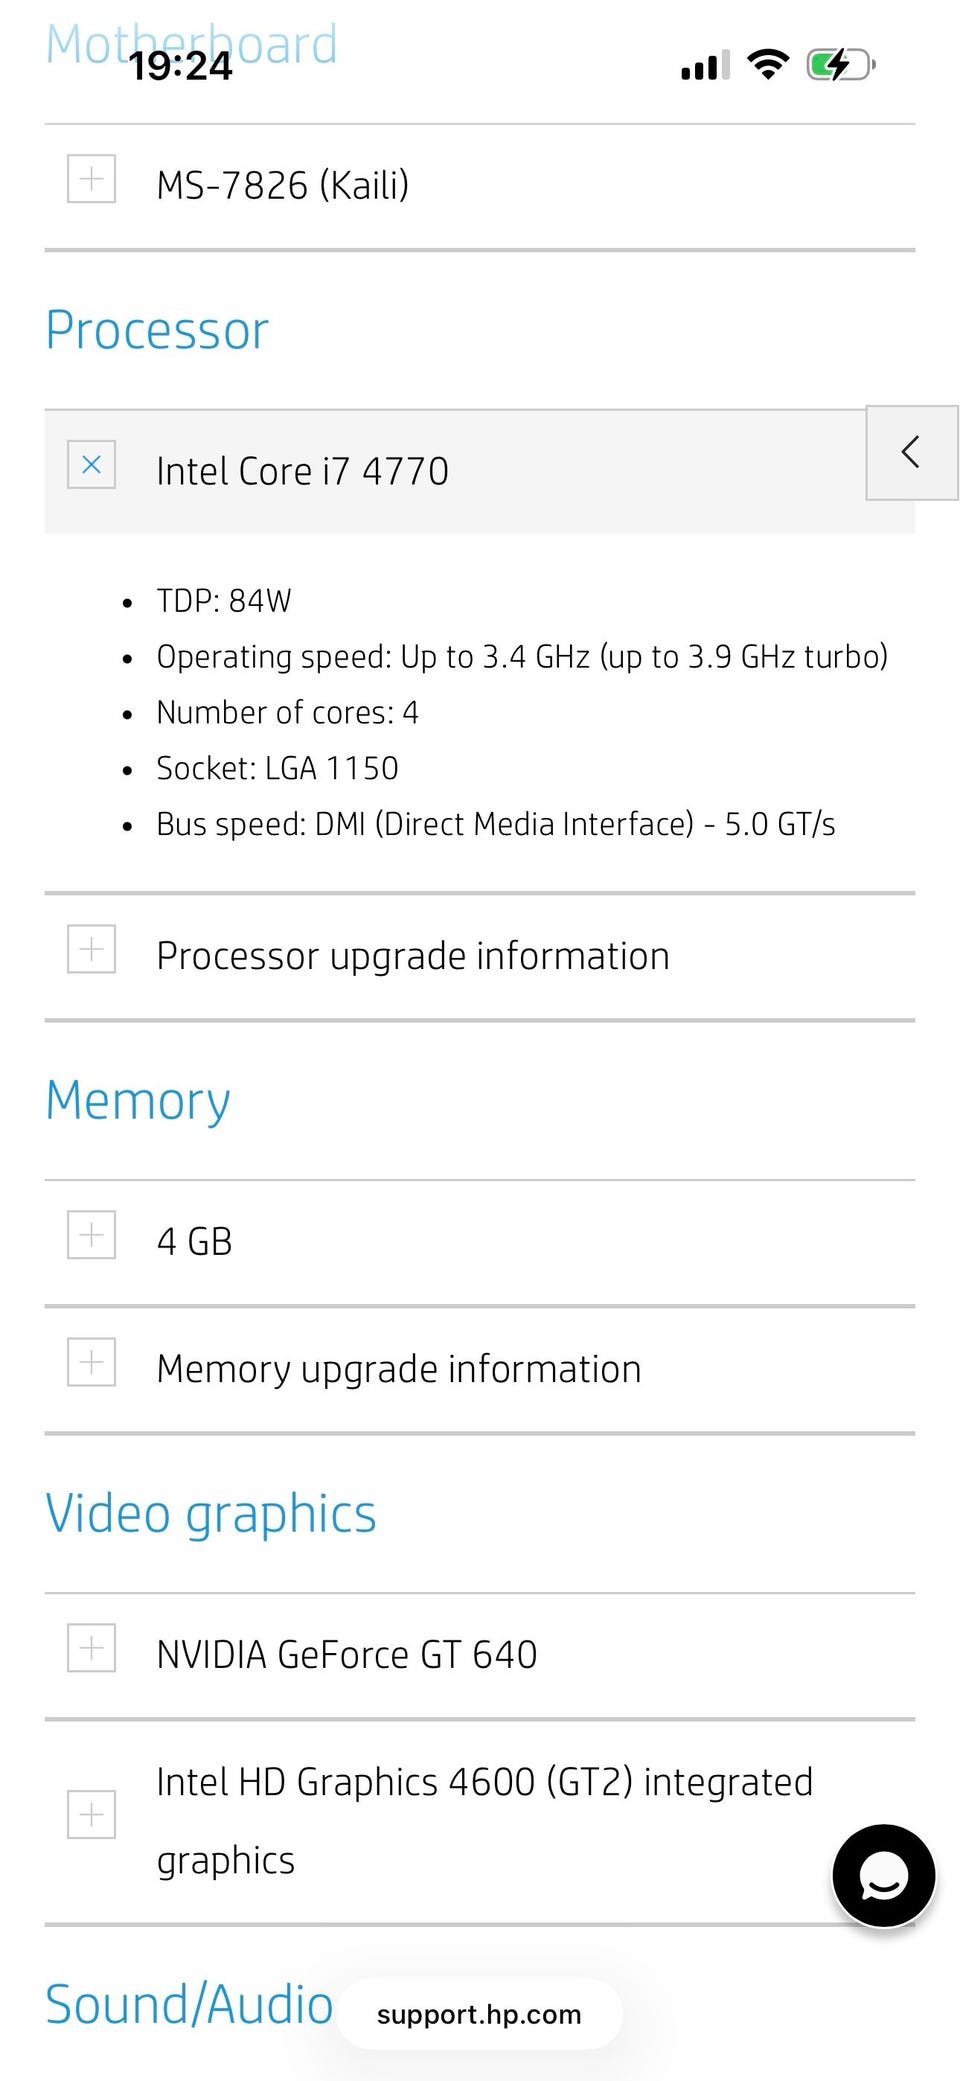Expand the MS-7826 (Kaili) motherboard plus icon

pos(91,179)
